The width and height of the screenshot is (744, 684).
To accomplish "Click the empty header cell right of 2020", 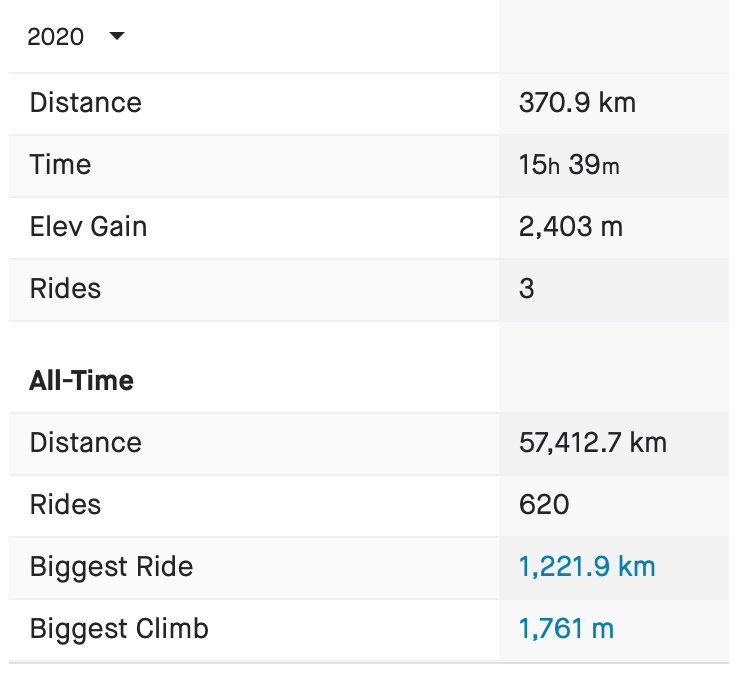I will (614, 37).
